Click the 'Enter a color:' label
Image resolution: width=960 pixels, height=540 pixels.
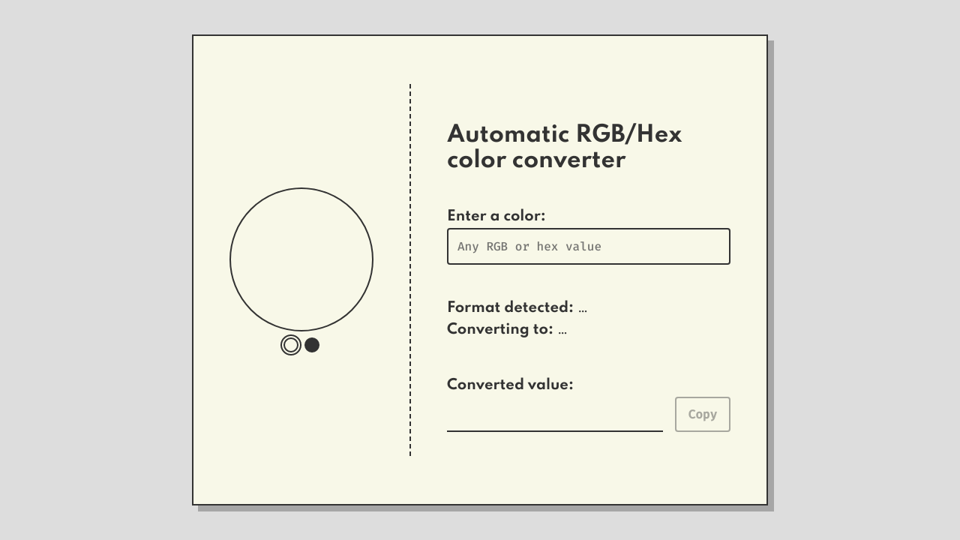tap(496, 216)
